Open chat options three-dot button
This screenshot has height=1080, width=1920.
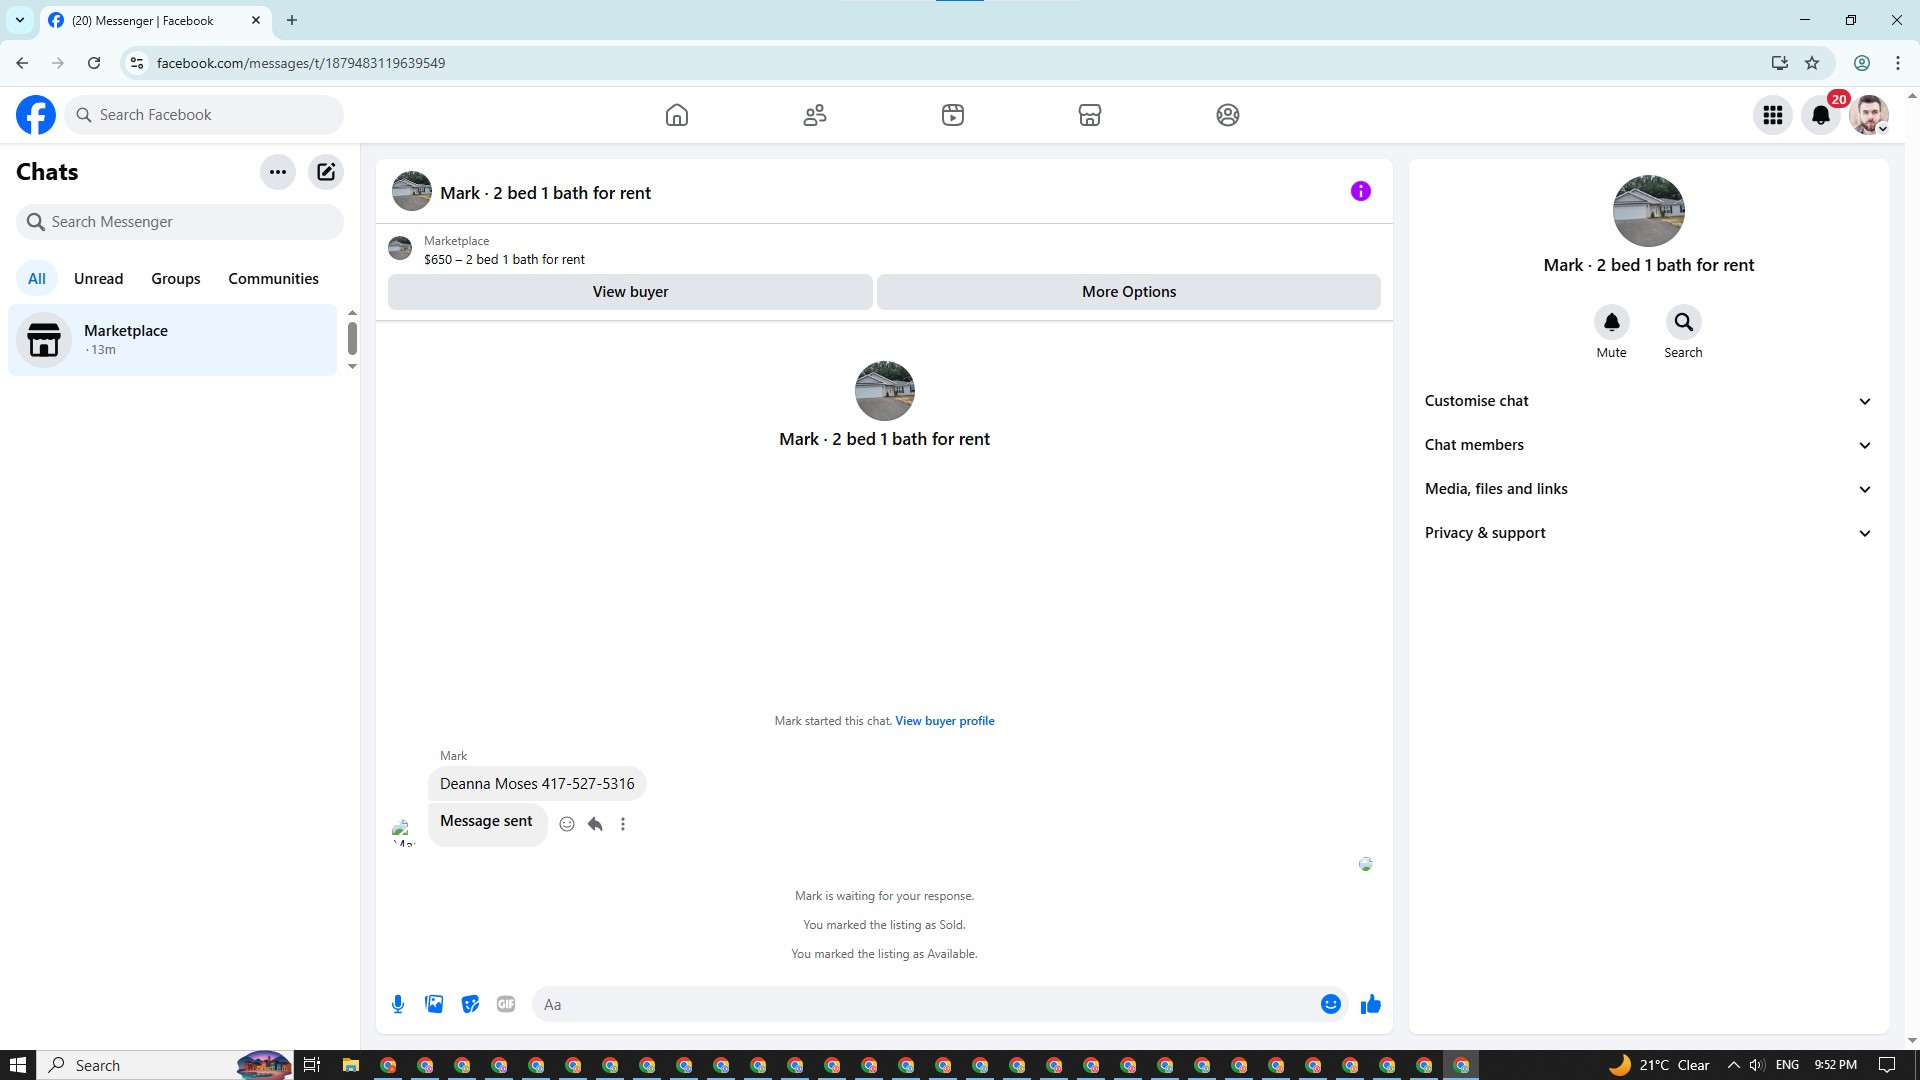[x=278, y=172]
